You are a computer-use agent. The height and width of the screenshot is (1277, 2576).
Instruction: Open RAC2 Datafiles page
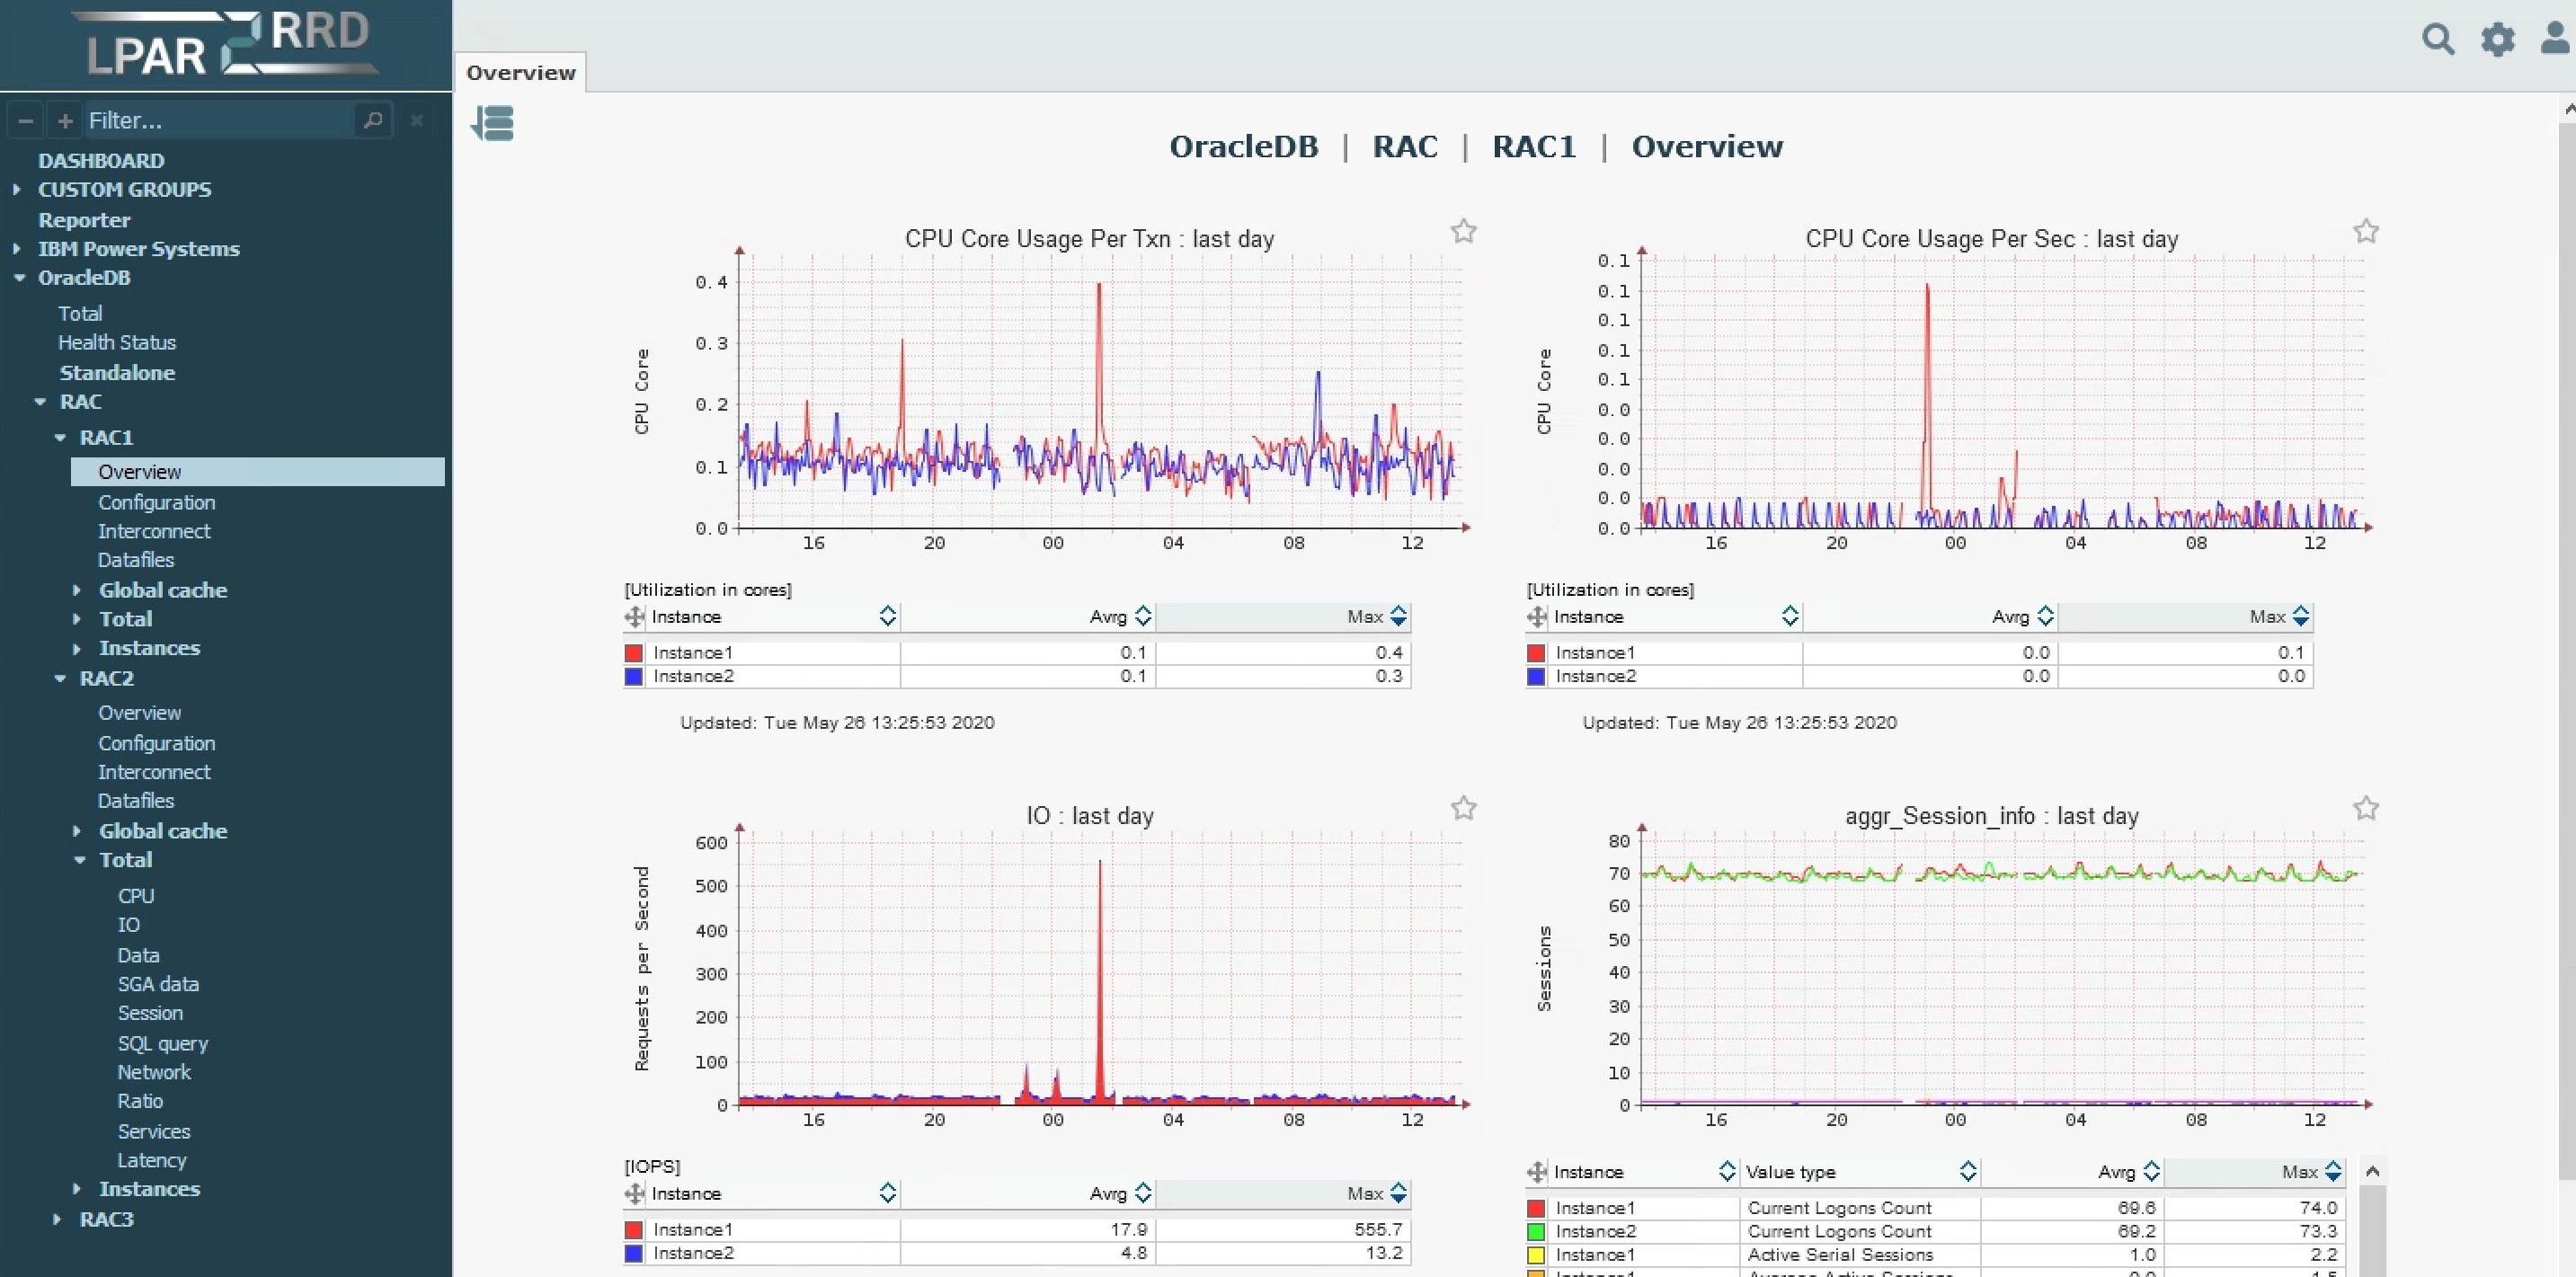pyautogui.click(x=136, y=800)
